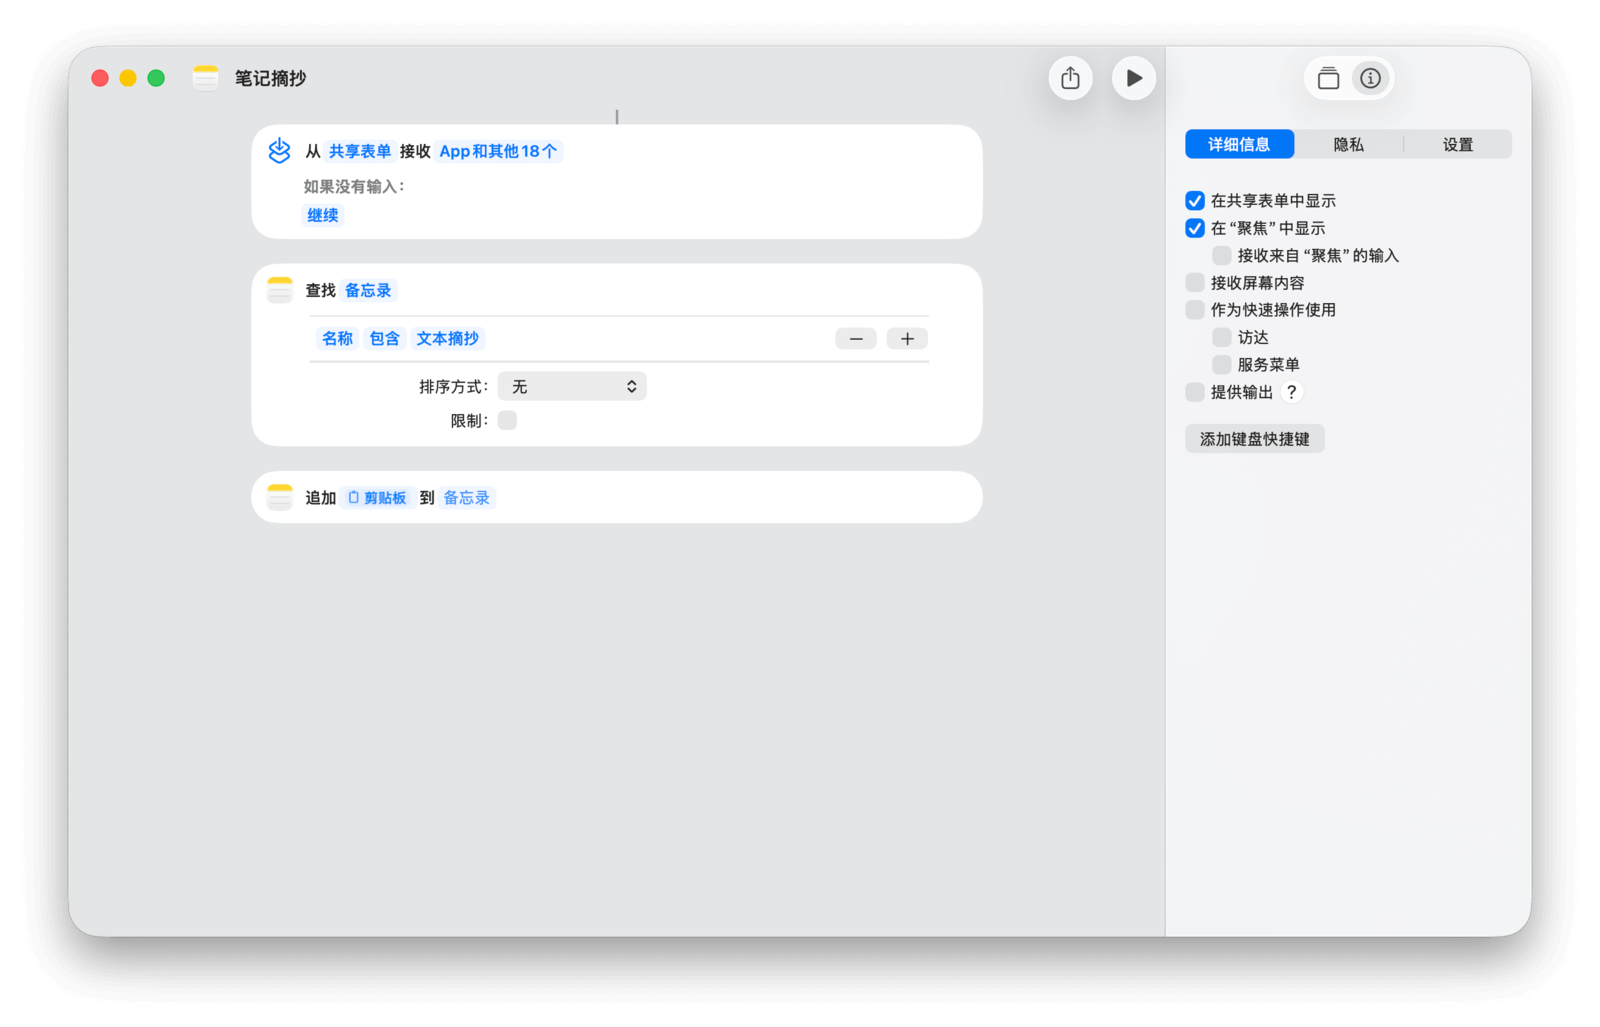The image size is (1600, 1027).
Task: Click the share shortcut icon
Action: tap(1070, 78)
